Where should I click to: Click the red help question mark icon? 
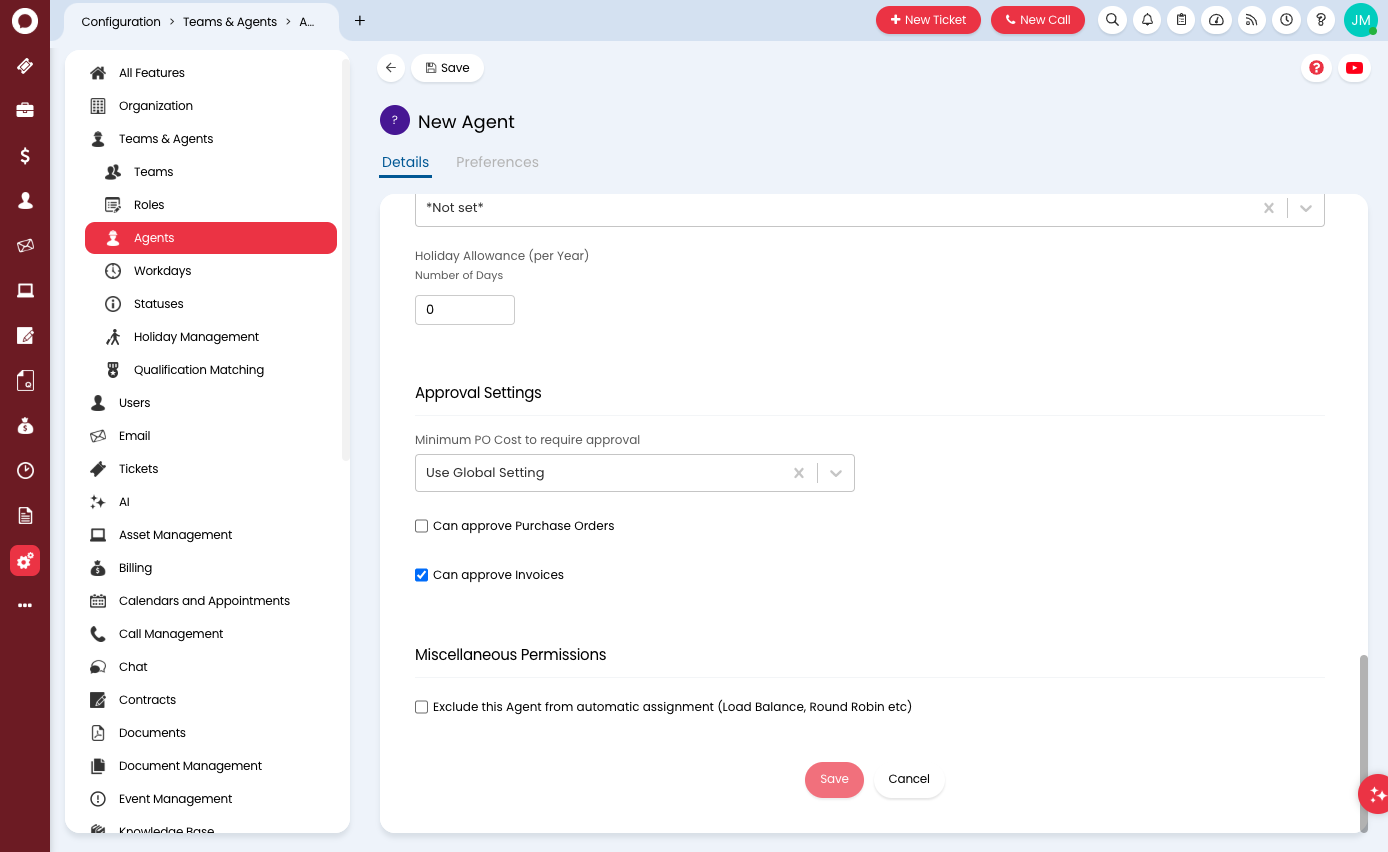[x=1316, y=68]
